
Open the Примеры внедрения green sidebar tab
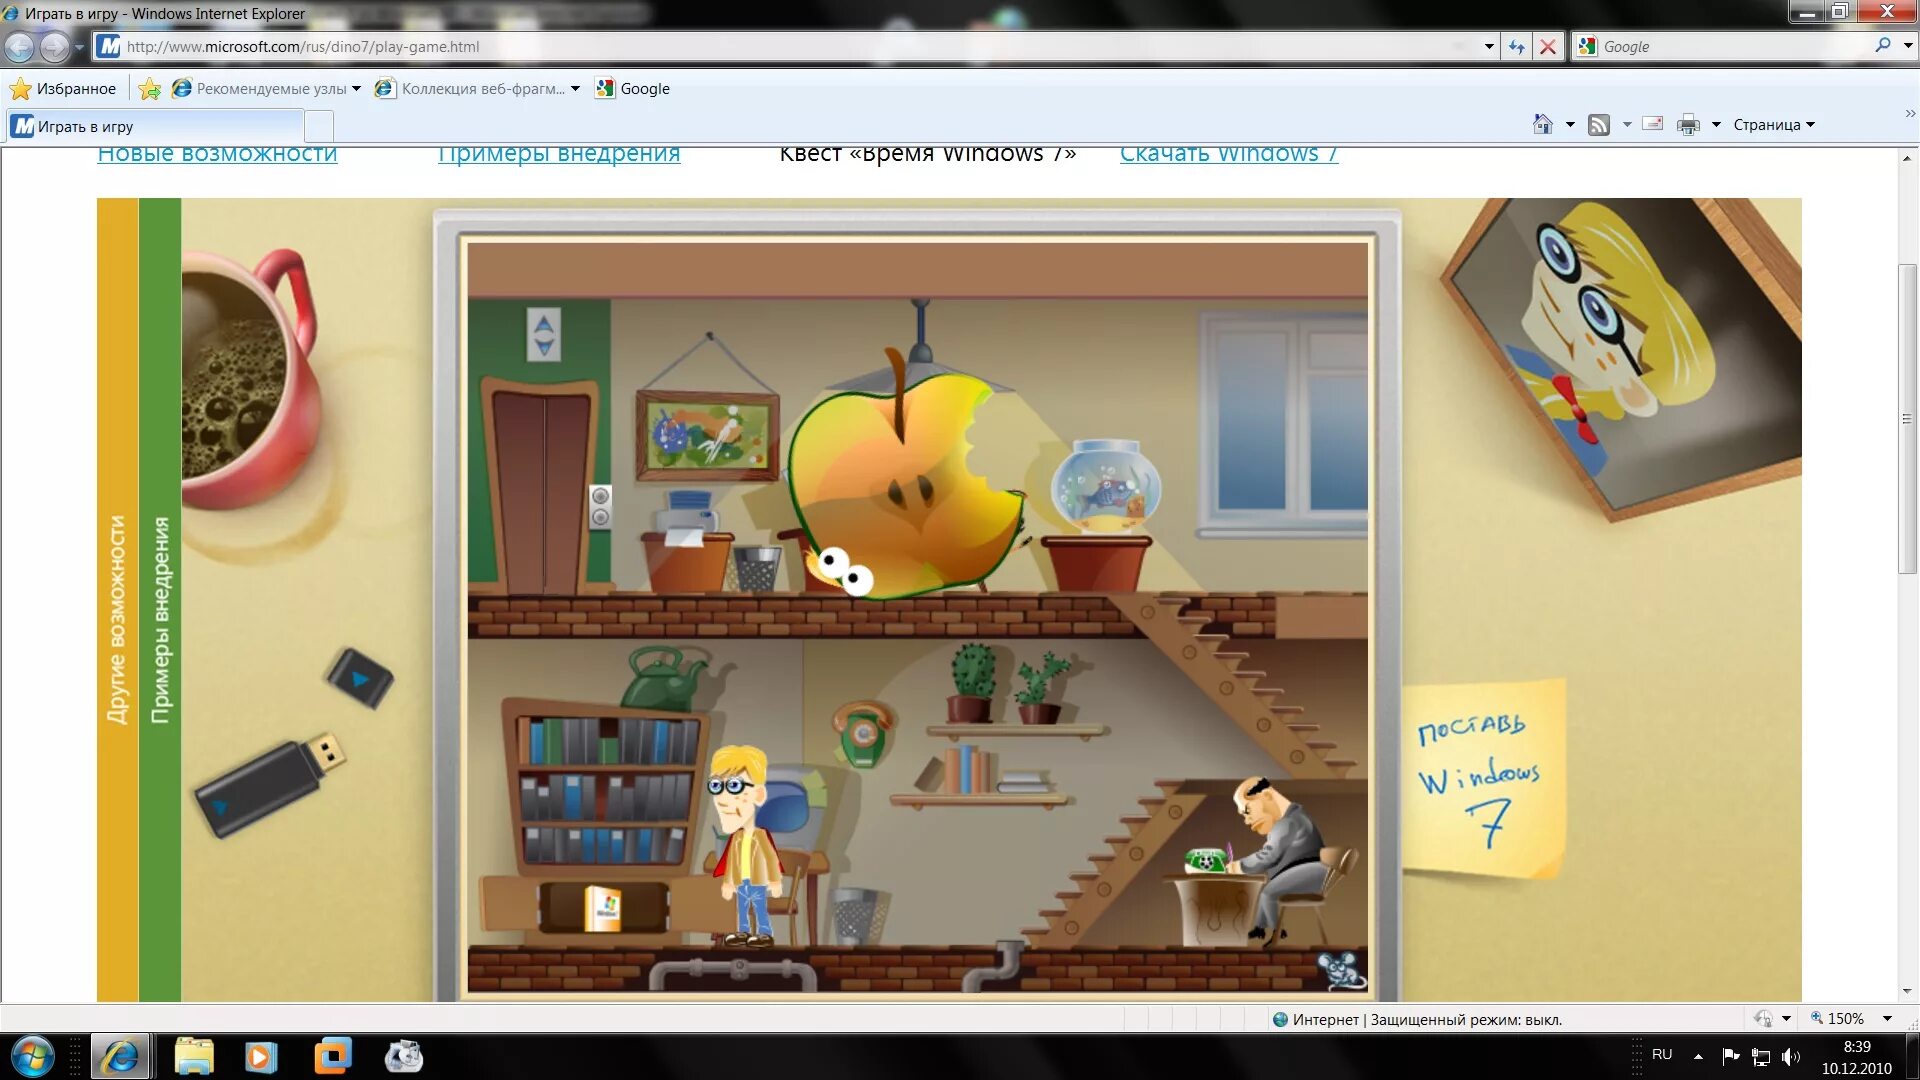(x=160, y=620)
